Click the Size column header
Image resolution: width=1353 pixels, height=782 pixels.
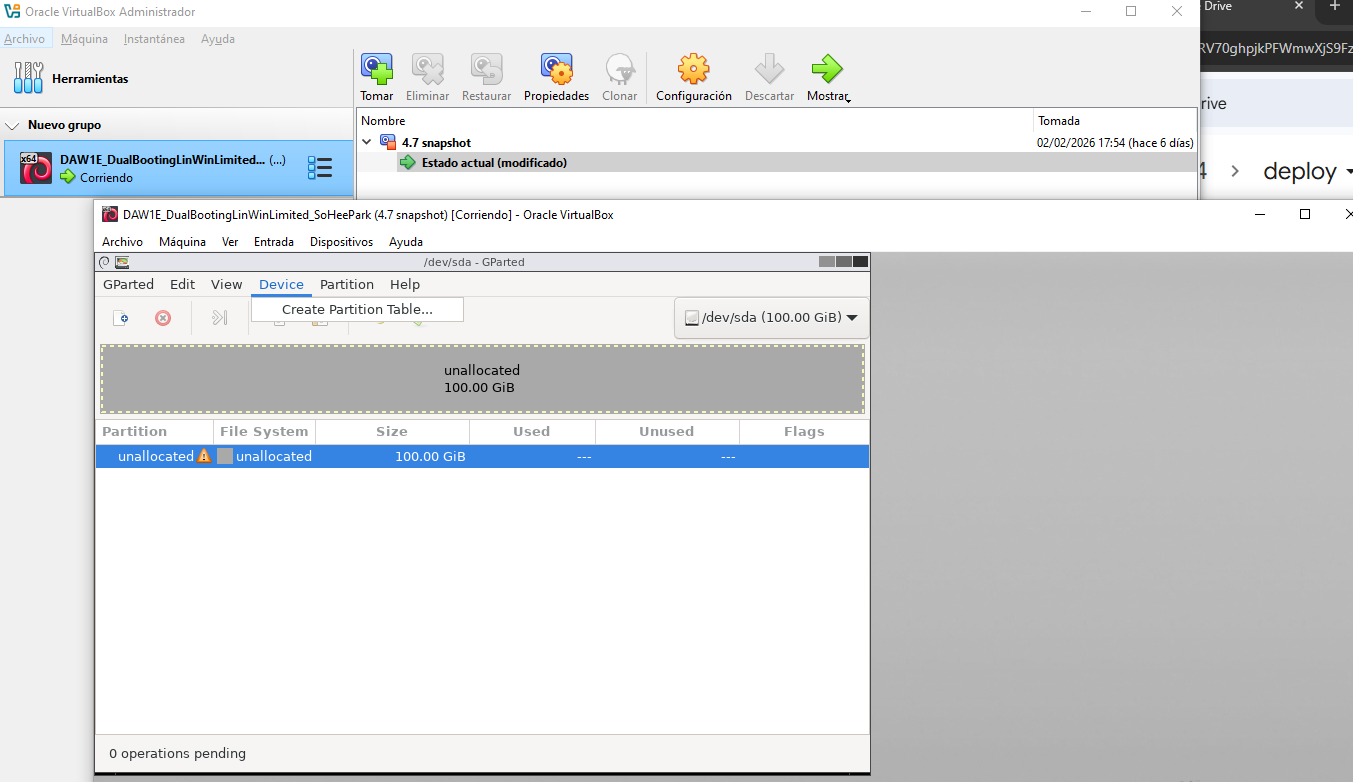[x=392, y=432]
